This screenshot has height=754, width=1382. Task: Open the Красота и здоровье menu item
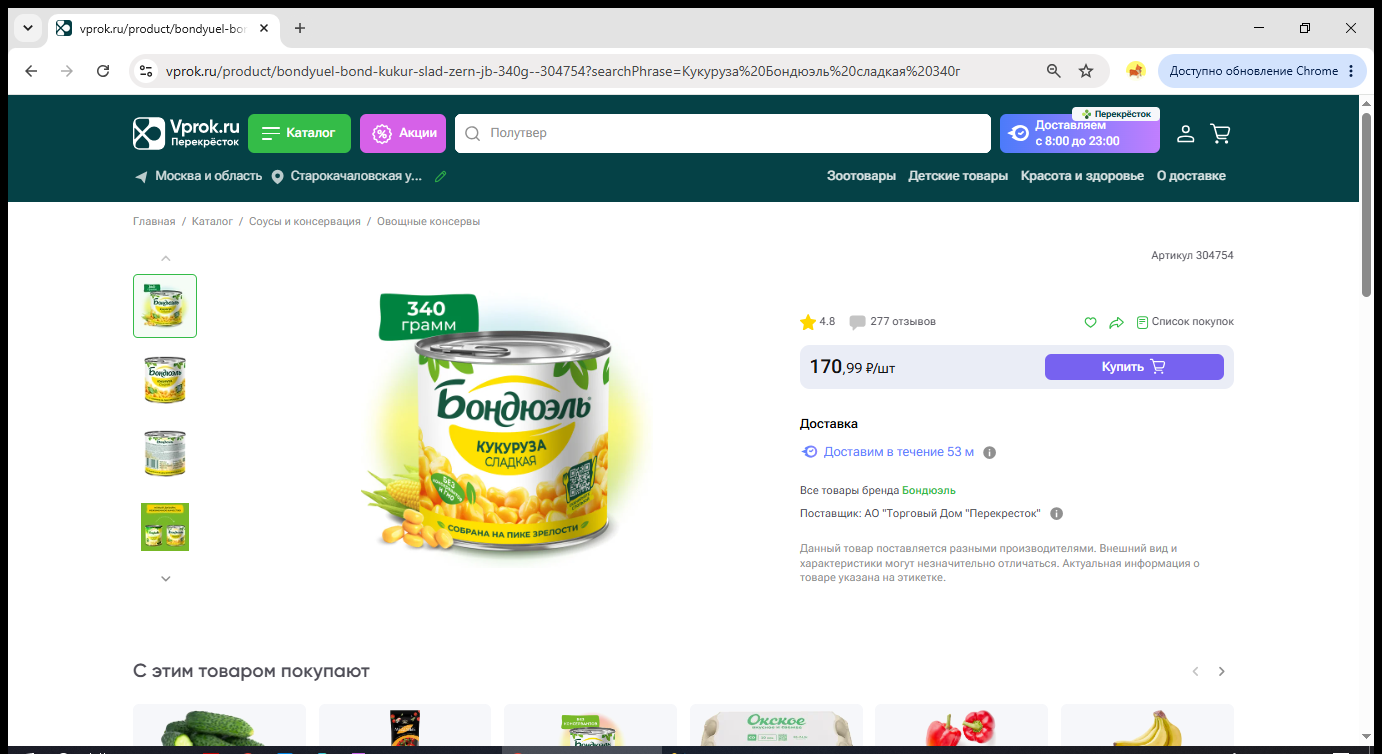coord(1082,176)
